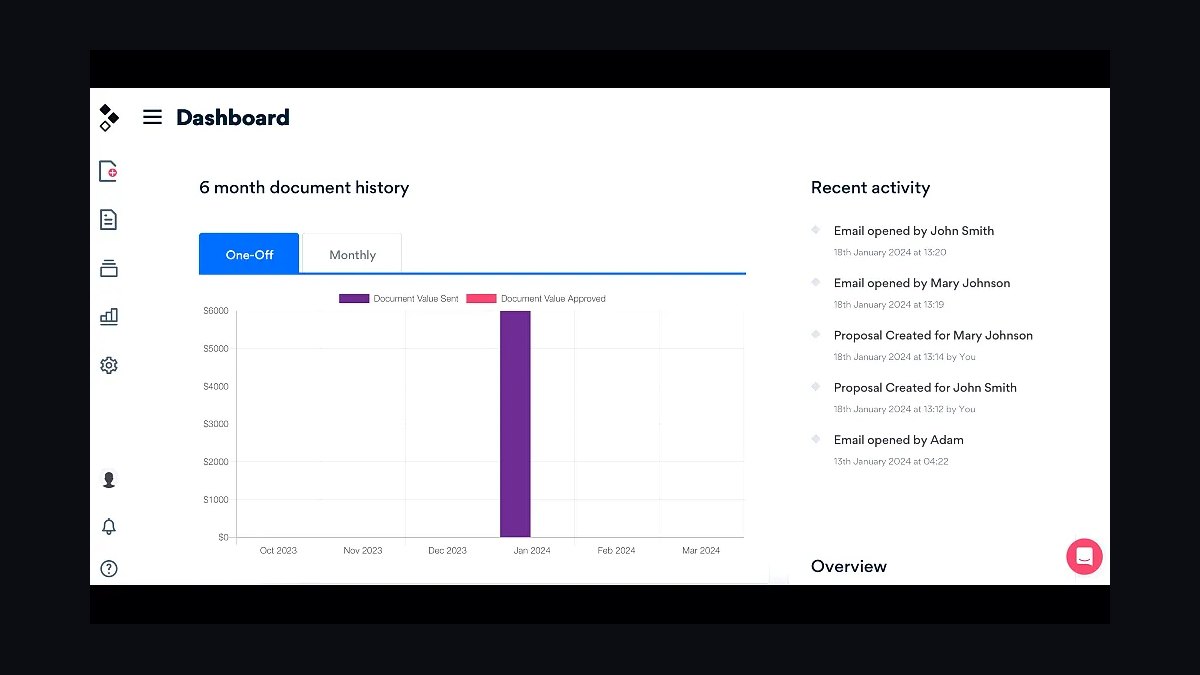The width and height of the screenshot is (1200, 675).
Task: Click the 'Feb 2024' axis label
Action: tap(616, 551)
